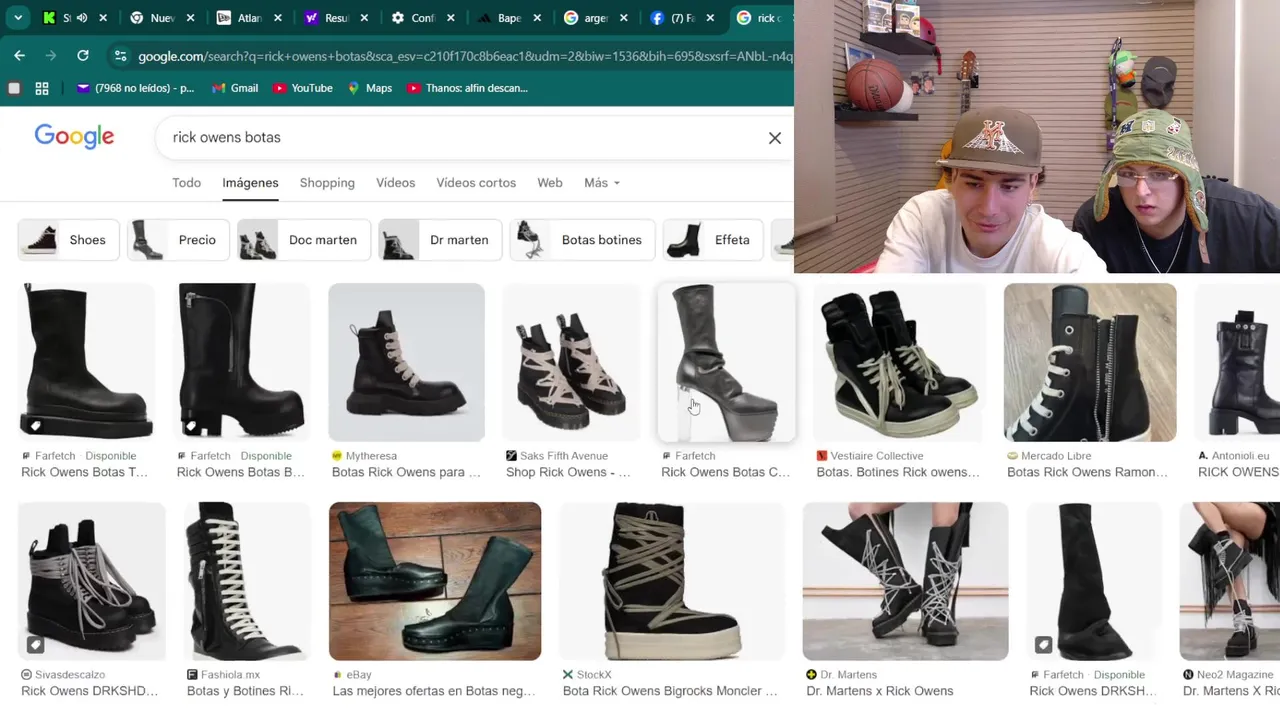This screenshot has width=1280, height=720.
Task: Switch to the Todo results tab
Action: click(186, 183)
